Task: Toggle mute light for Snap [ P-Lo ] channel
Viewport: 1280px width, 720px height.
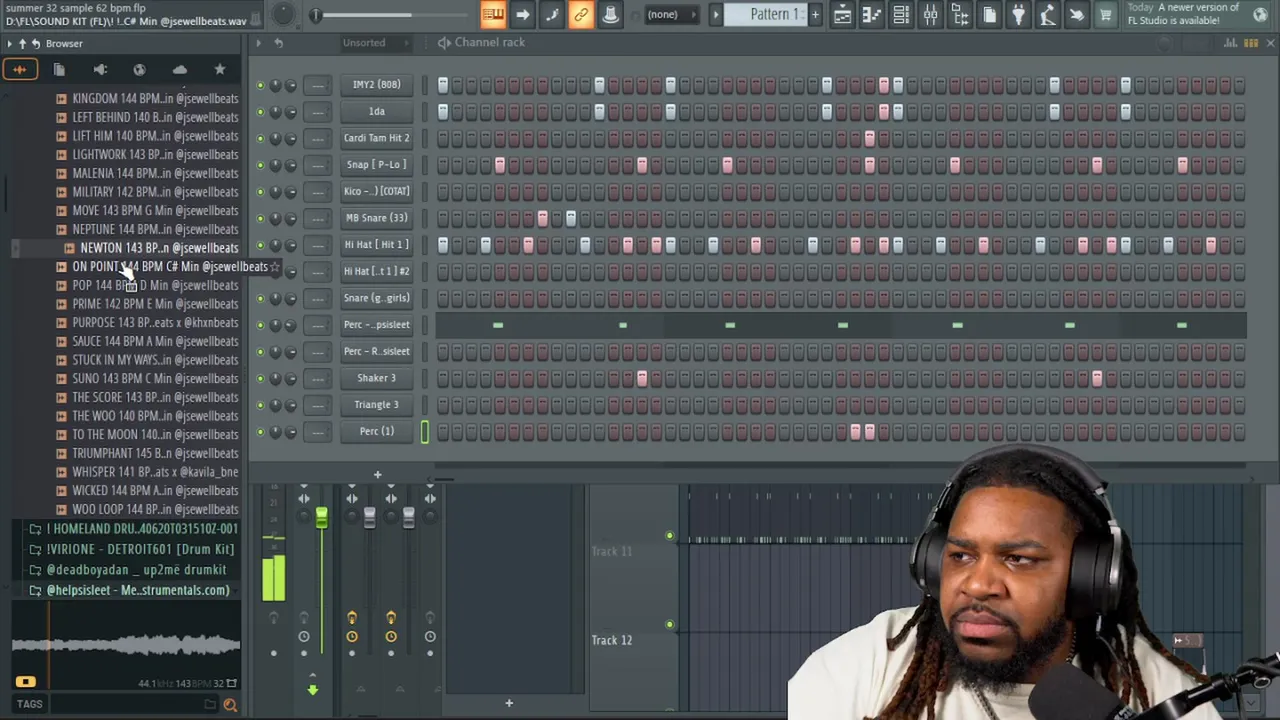Action: point(260,165)
